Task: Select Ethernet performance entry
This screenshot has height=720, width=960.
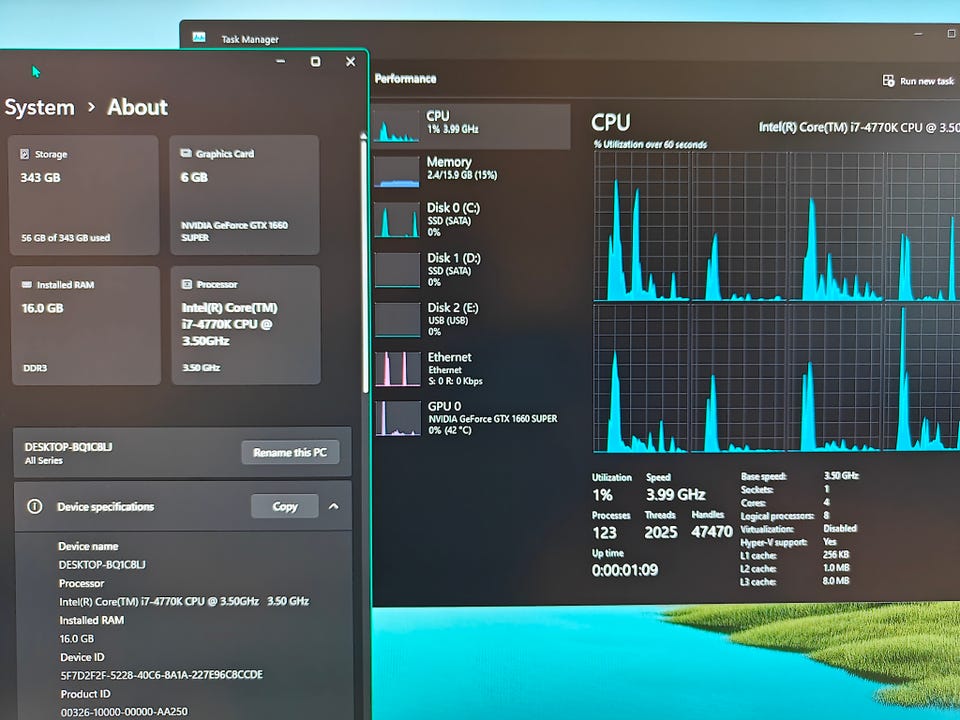Action: 471,369
